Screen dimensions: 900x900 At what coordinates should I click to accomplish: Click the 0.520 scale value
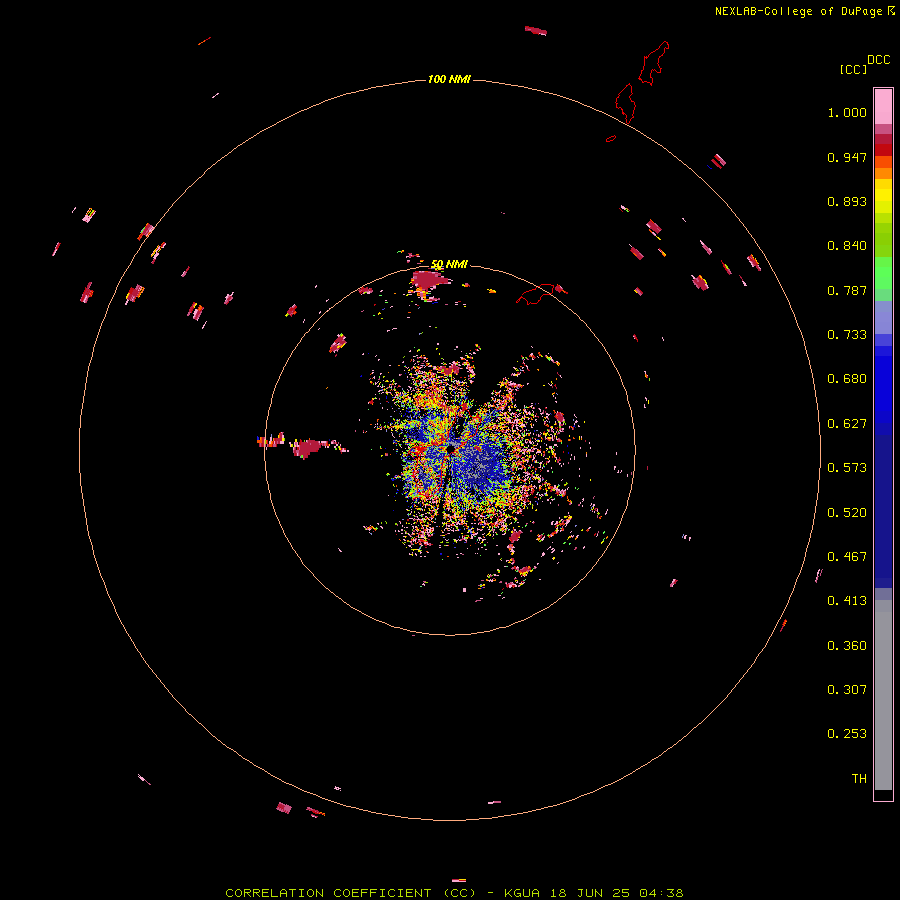[x=847, y=513]
